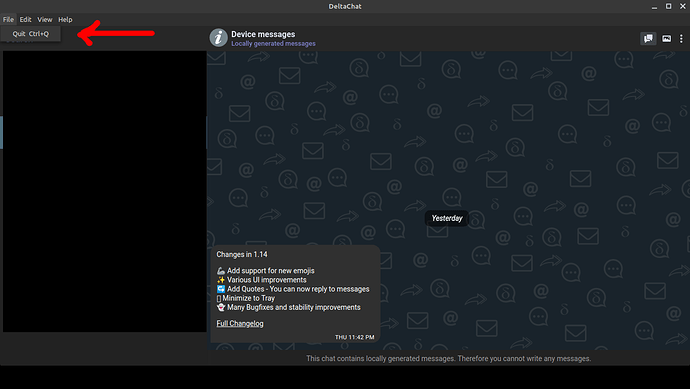The height and width of the screenshot is (389, 690).
Task: Click the Yesterday date marker
Action: pos(447,218)
